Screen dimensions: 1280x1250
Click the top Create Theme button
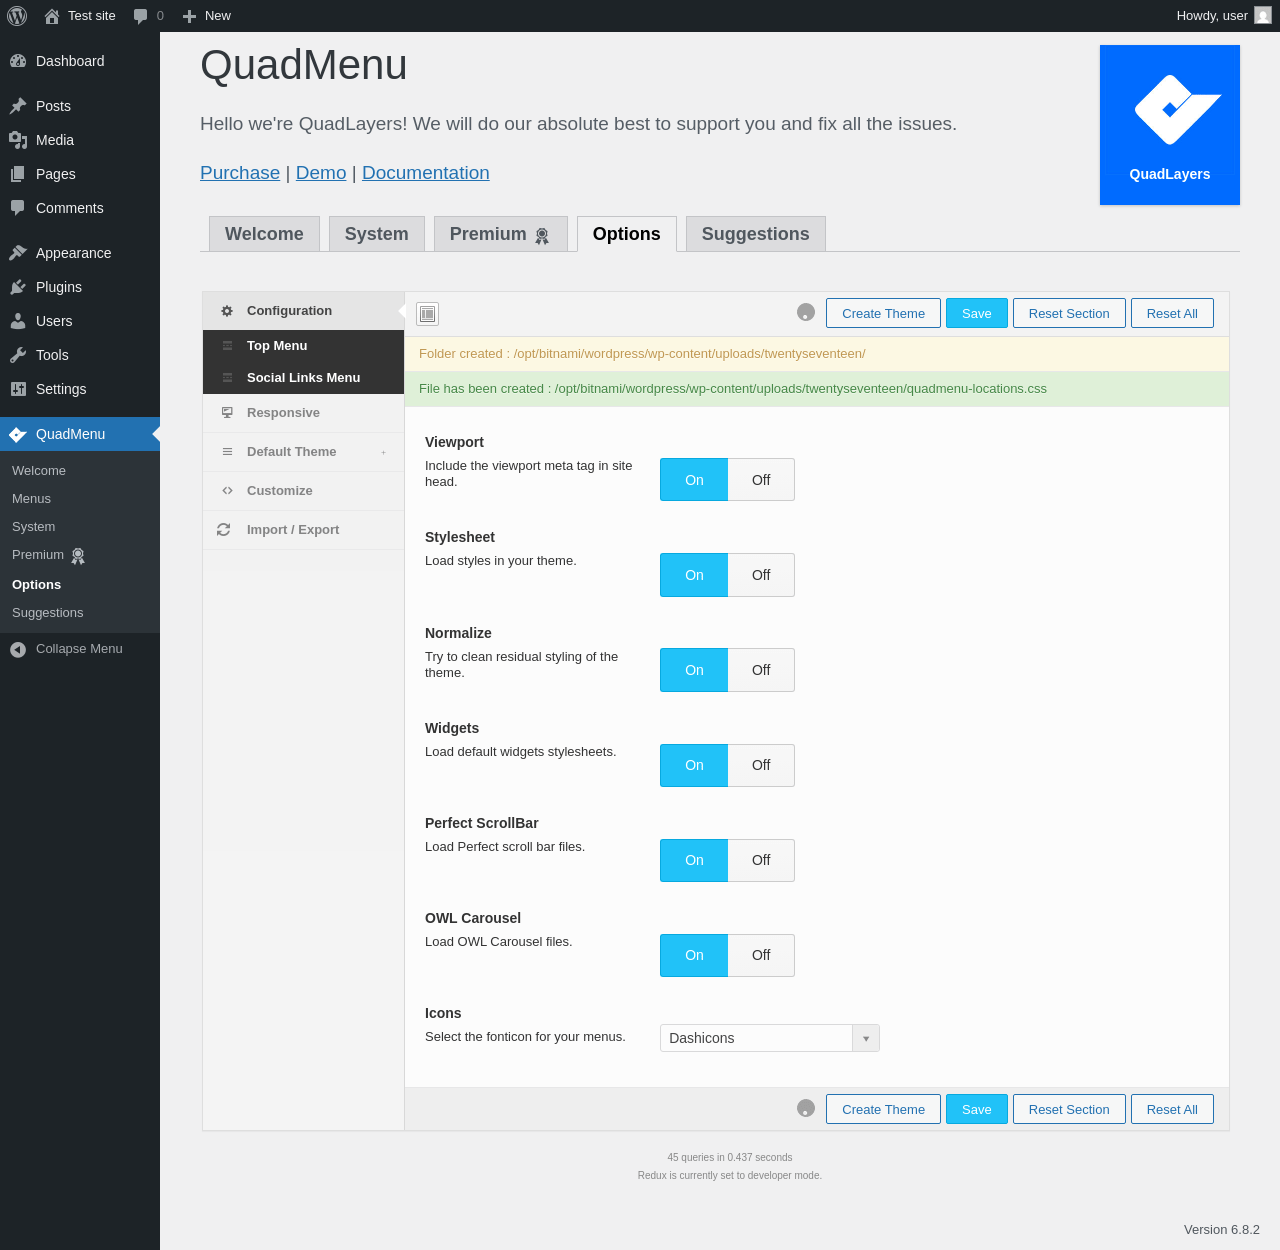pos(883,313)
